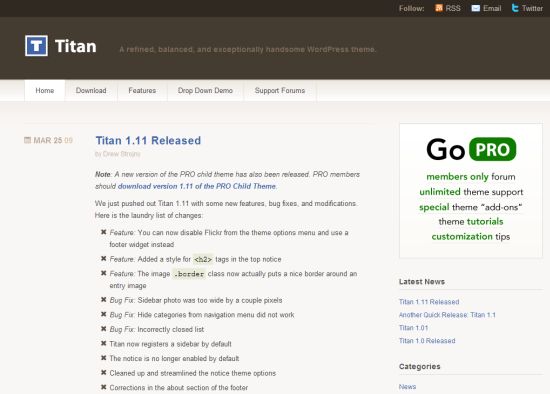Click the Latest News heading
Image resolution: width=550 pixels, height=394 pixels.
tap(422, 281)
